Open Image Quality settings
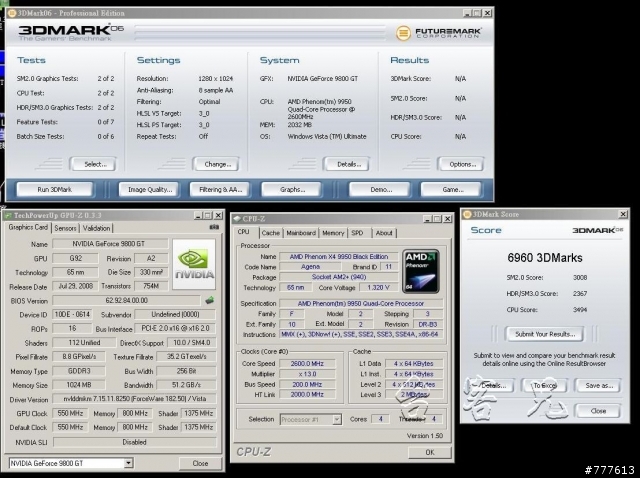Viewport: 640px width, 478px height. (x=149, y=189)
